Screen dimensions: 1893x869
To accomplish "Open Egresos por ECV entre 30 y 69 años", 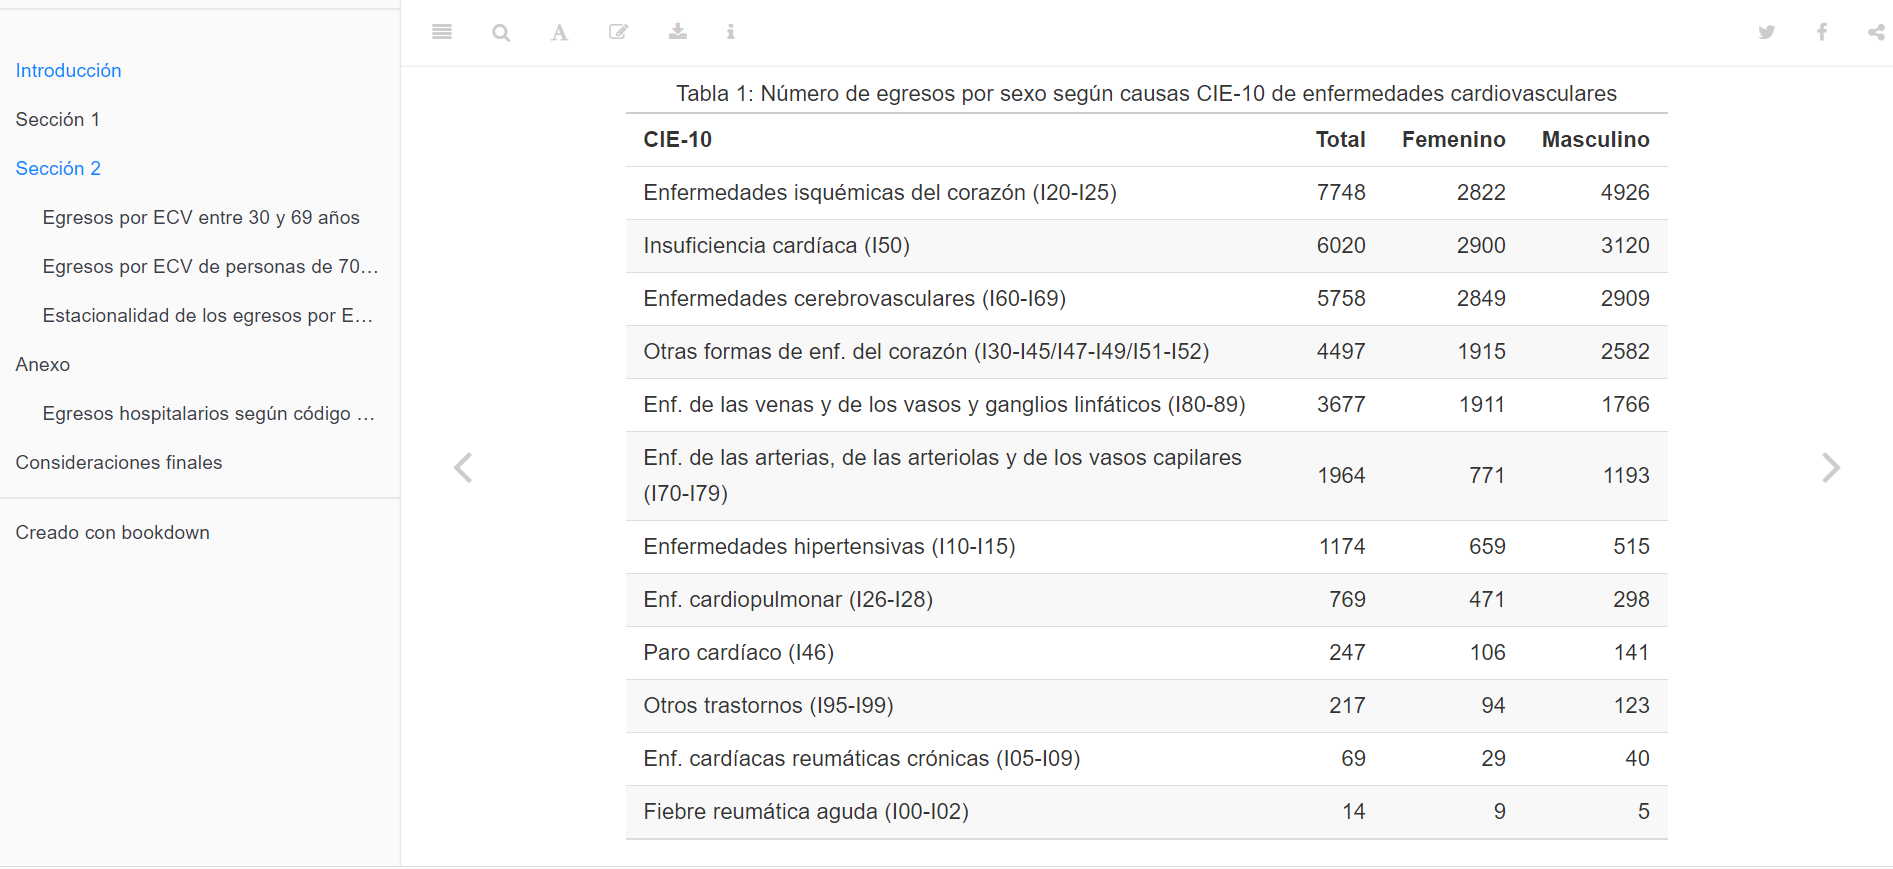I will click(x=201, y=218).
